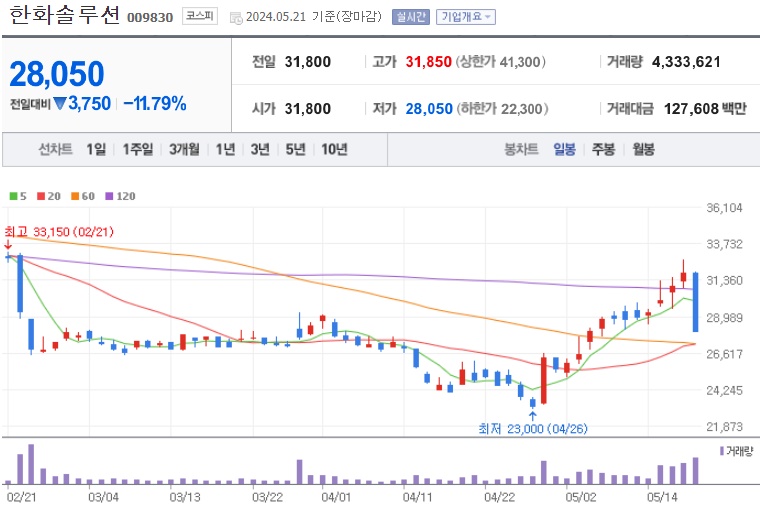Click the green 5-day moving average legend
The image size is (760, 508).
(18, 196)
